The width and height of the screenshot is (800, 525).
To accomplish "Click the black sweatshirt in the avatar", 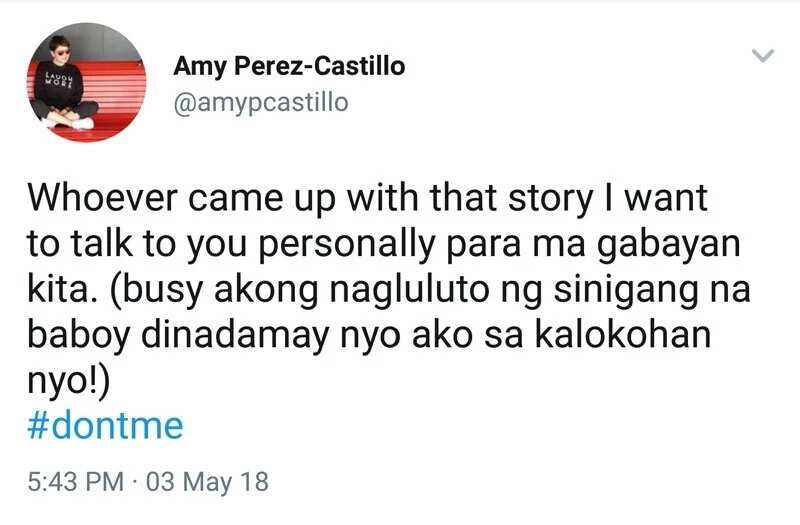I will pyautogui.click(x=59, y=84).
